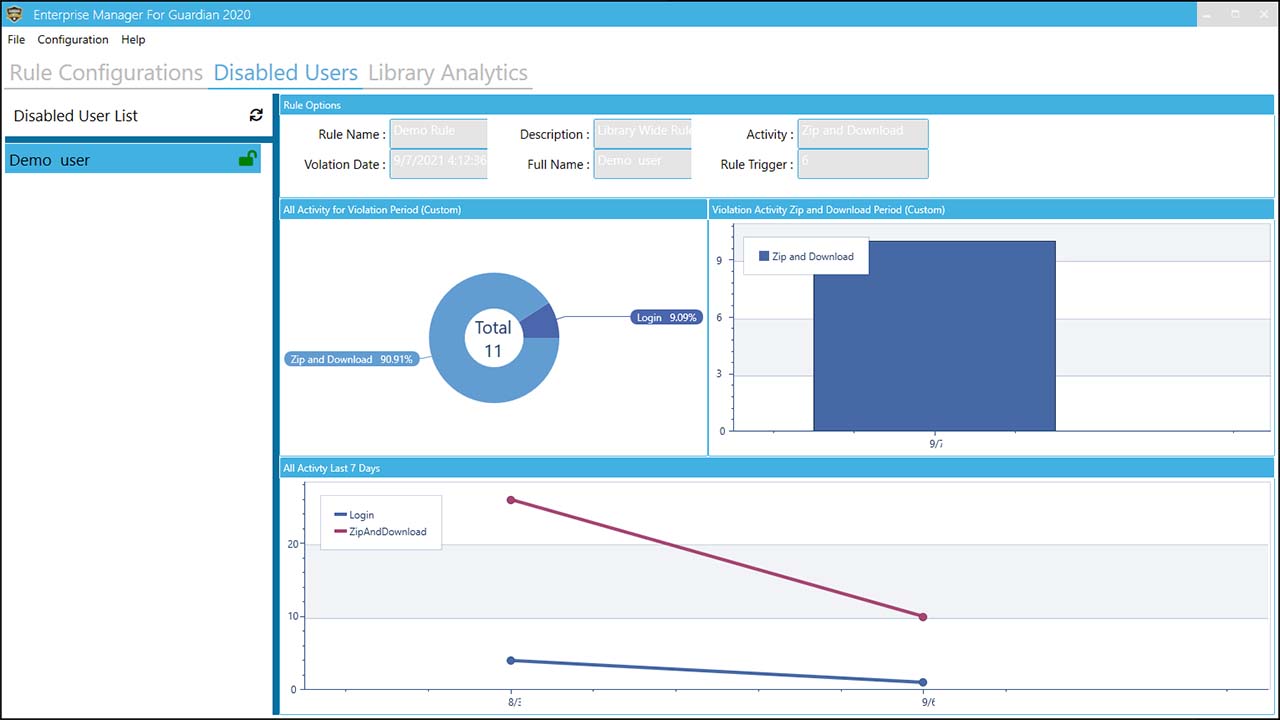Select Demo user in the disabled list
This screenshot has height=720, width=1280.
click(133, 159)
